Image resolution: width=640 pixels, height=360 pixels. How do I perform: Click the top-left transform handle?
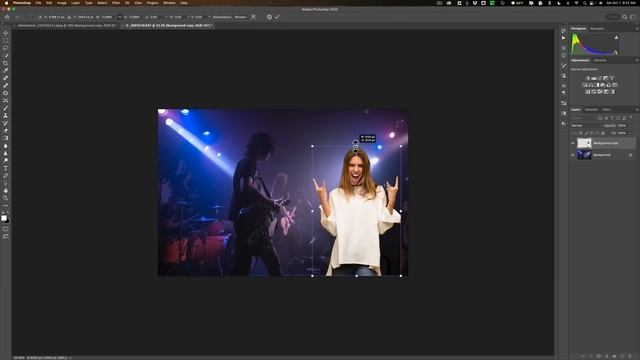(312, 146)
